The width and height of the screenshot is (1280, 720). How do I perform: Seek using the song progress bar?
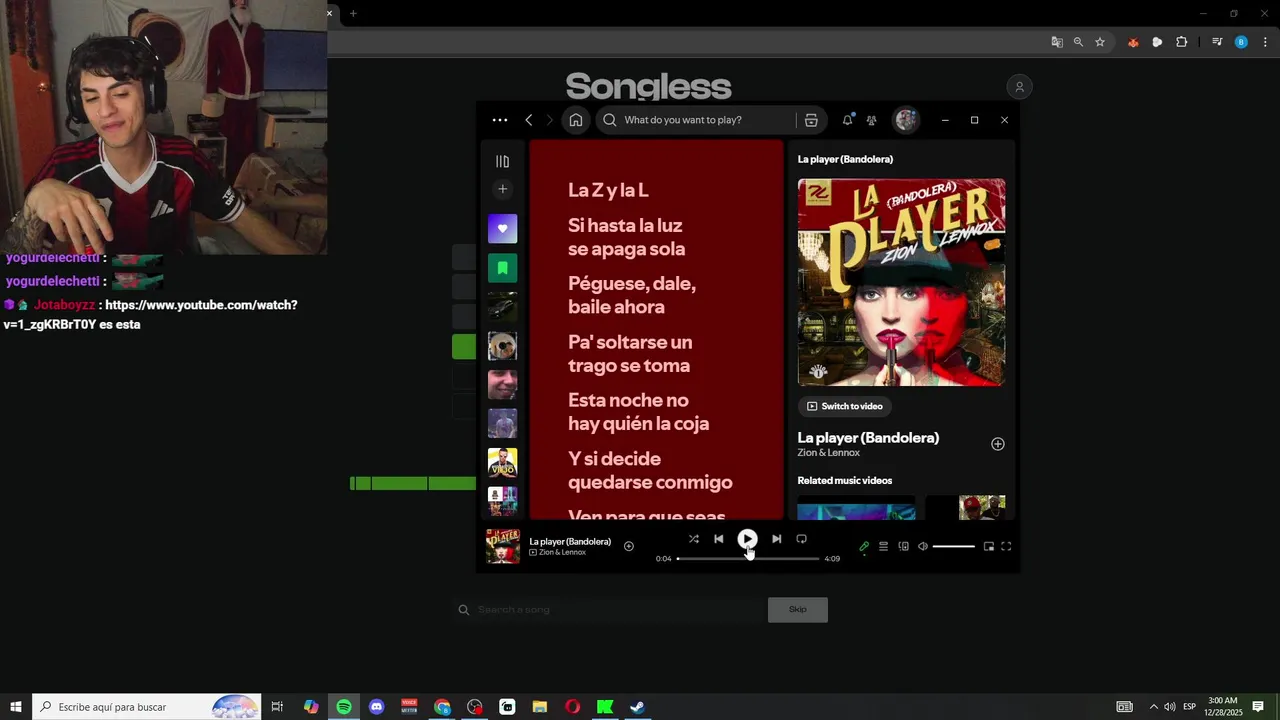pos(748,559)
